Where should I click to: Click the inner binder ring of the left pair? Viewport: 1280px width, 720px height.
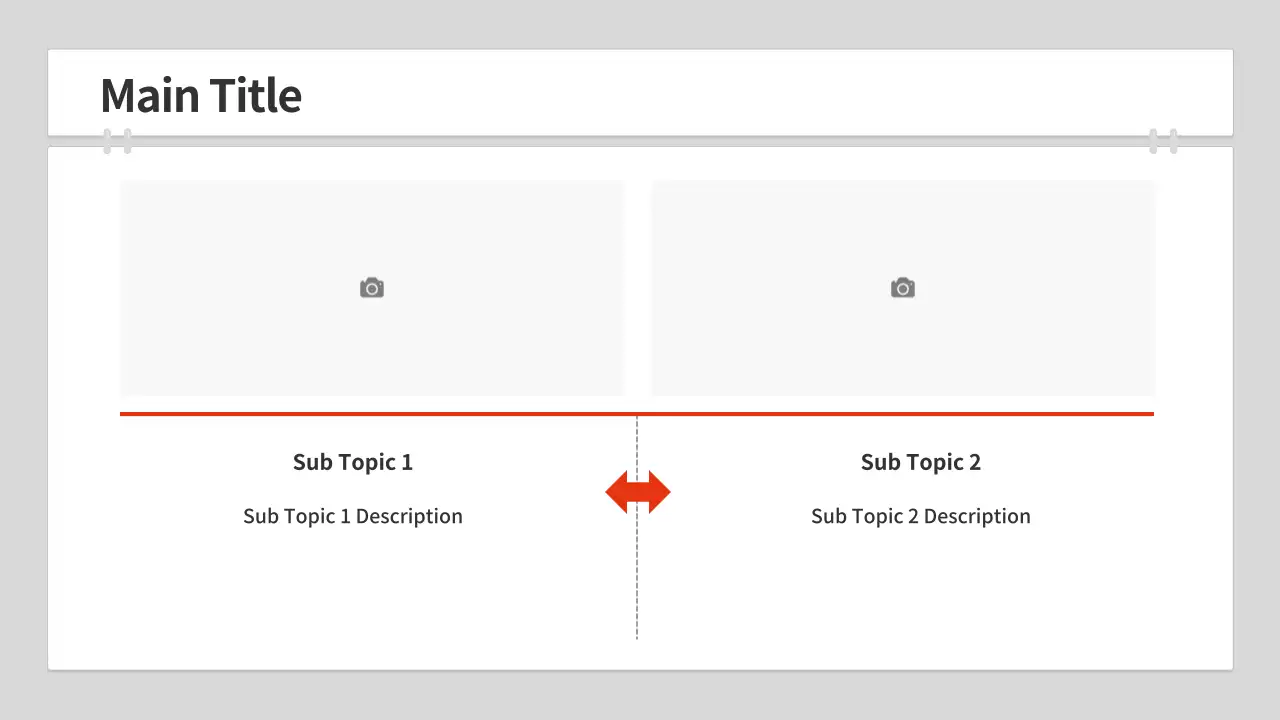pos(127,141)
